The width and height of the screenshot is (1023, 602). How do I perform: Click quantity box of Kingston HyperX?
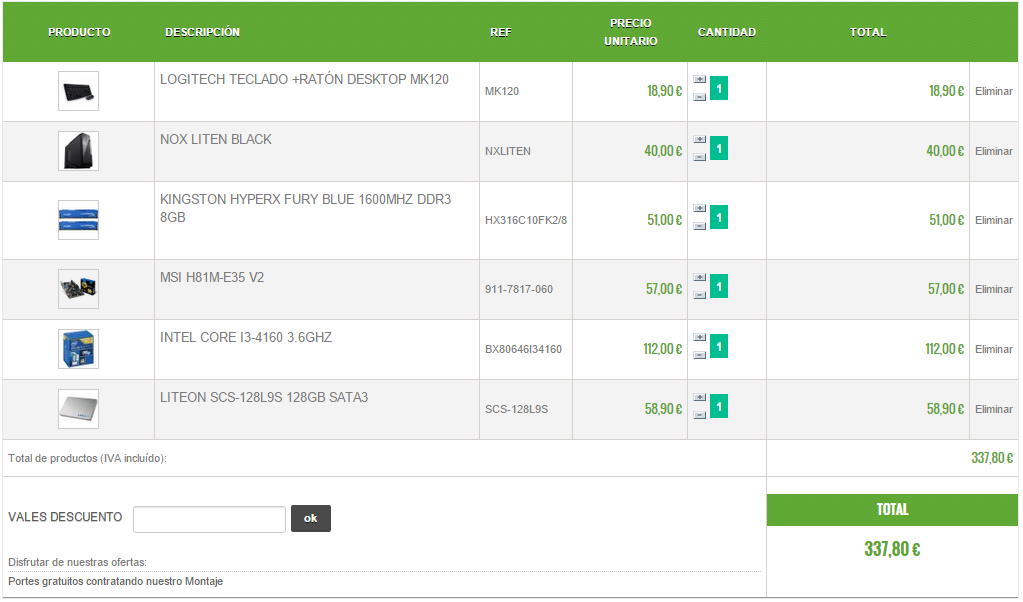pyautogui.click(x=719, y=217)
